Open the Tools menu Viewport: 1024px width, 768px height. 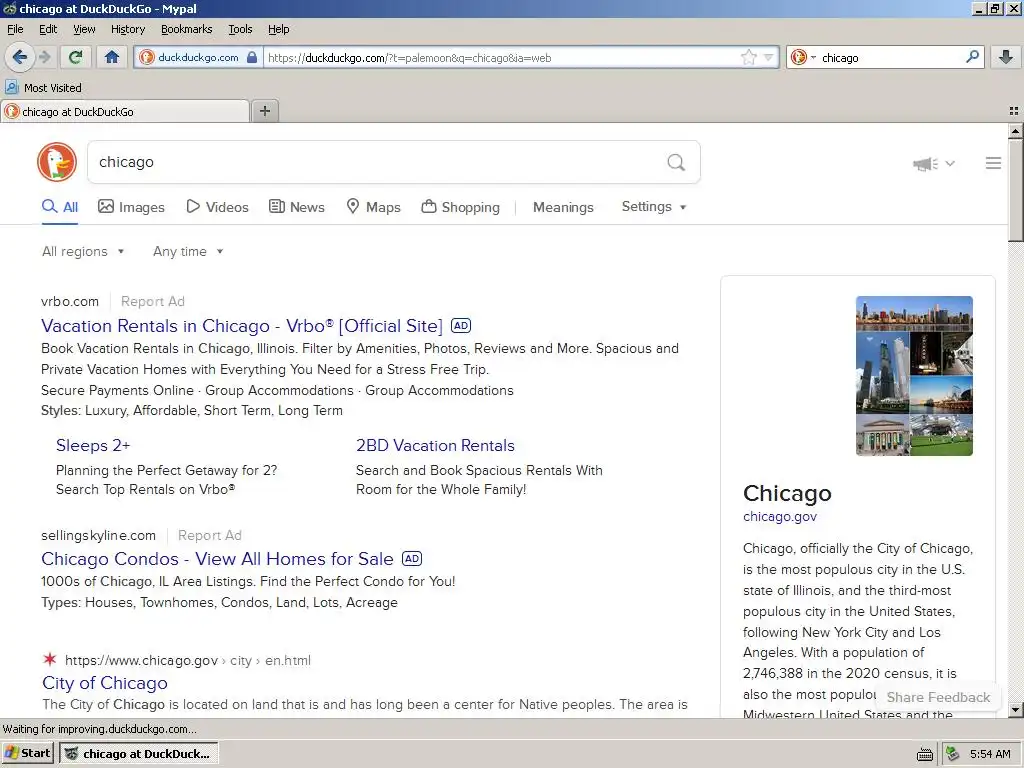(x=240, y=29)
